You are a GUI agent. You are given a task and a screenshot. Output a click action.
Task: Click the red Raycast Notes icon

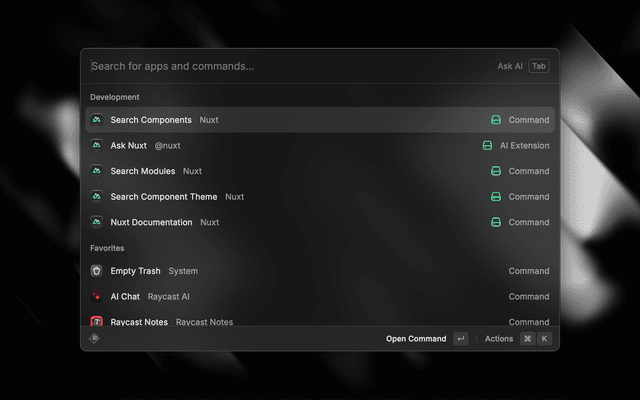(x=97, y=322)
